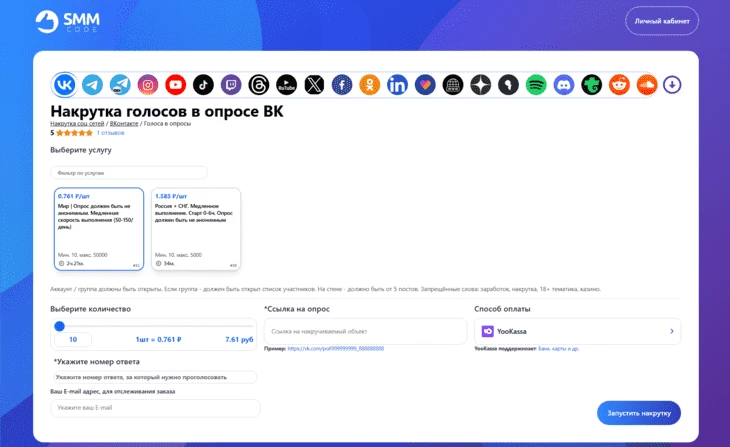Click the YooKassa logo icon
Image resolution: width=730 pixels, height=447 pixels.
point(487,331)
